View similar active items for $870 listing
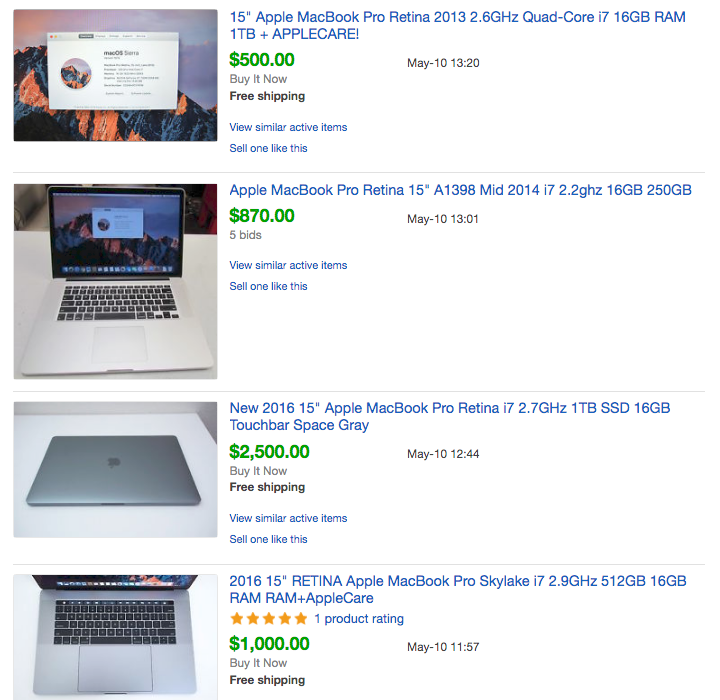 click(288, 265)
